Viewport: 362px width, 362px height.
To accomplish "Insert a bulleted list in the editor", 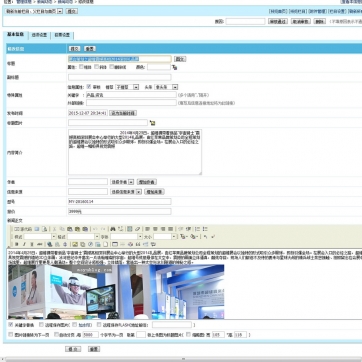I will click(205, 229).
